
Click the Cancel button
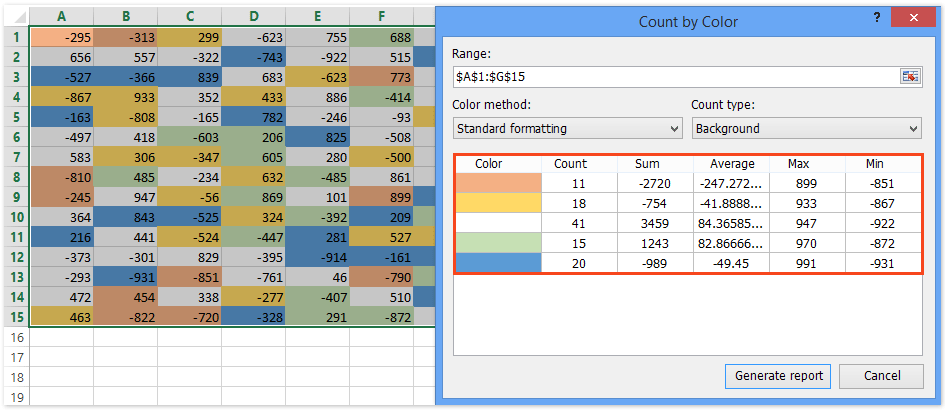click(881, 376)
